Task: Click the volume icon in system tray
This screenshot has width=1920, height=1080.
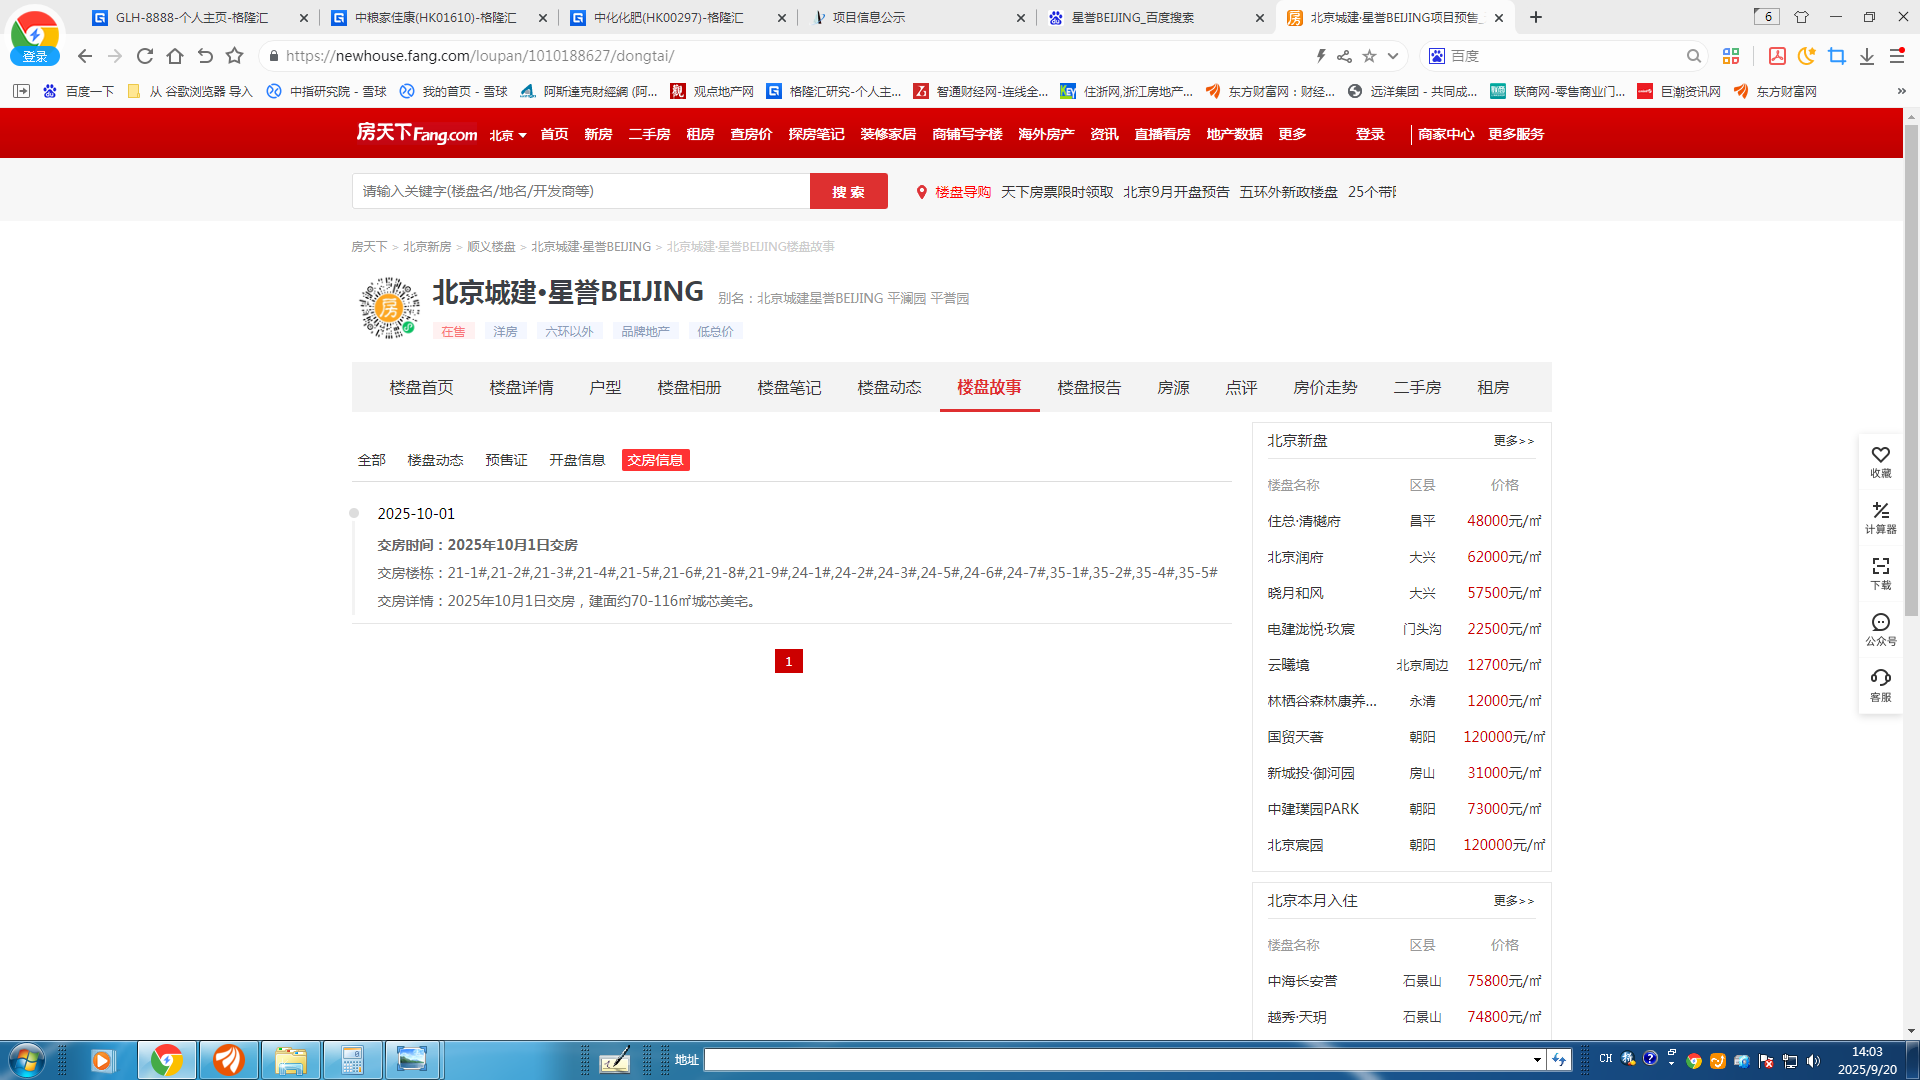Action: click(x=1813, y=1060)
